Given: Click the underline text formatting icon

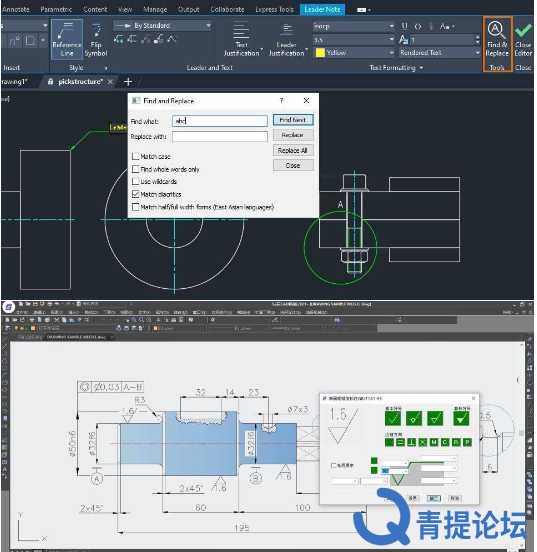Looking at the screenshot, I should click(404, 26).
